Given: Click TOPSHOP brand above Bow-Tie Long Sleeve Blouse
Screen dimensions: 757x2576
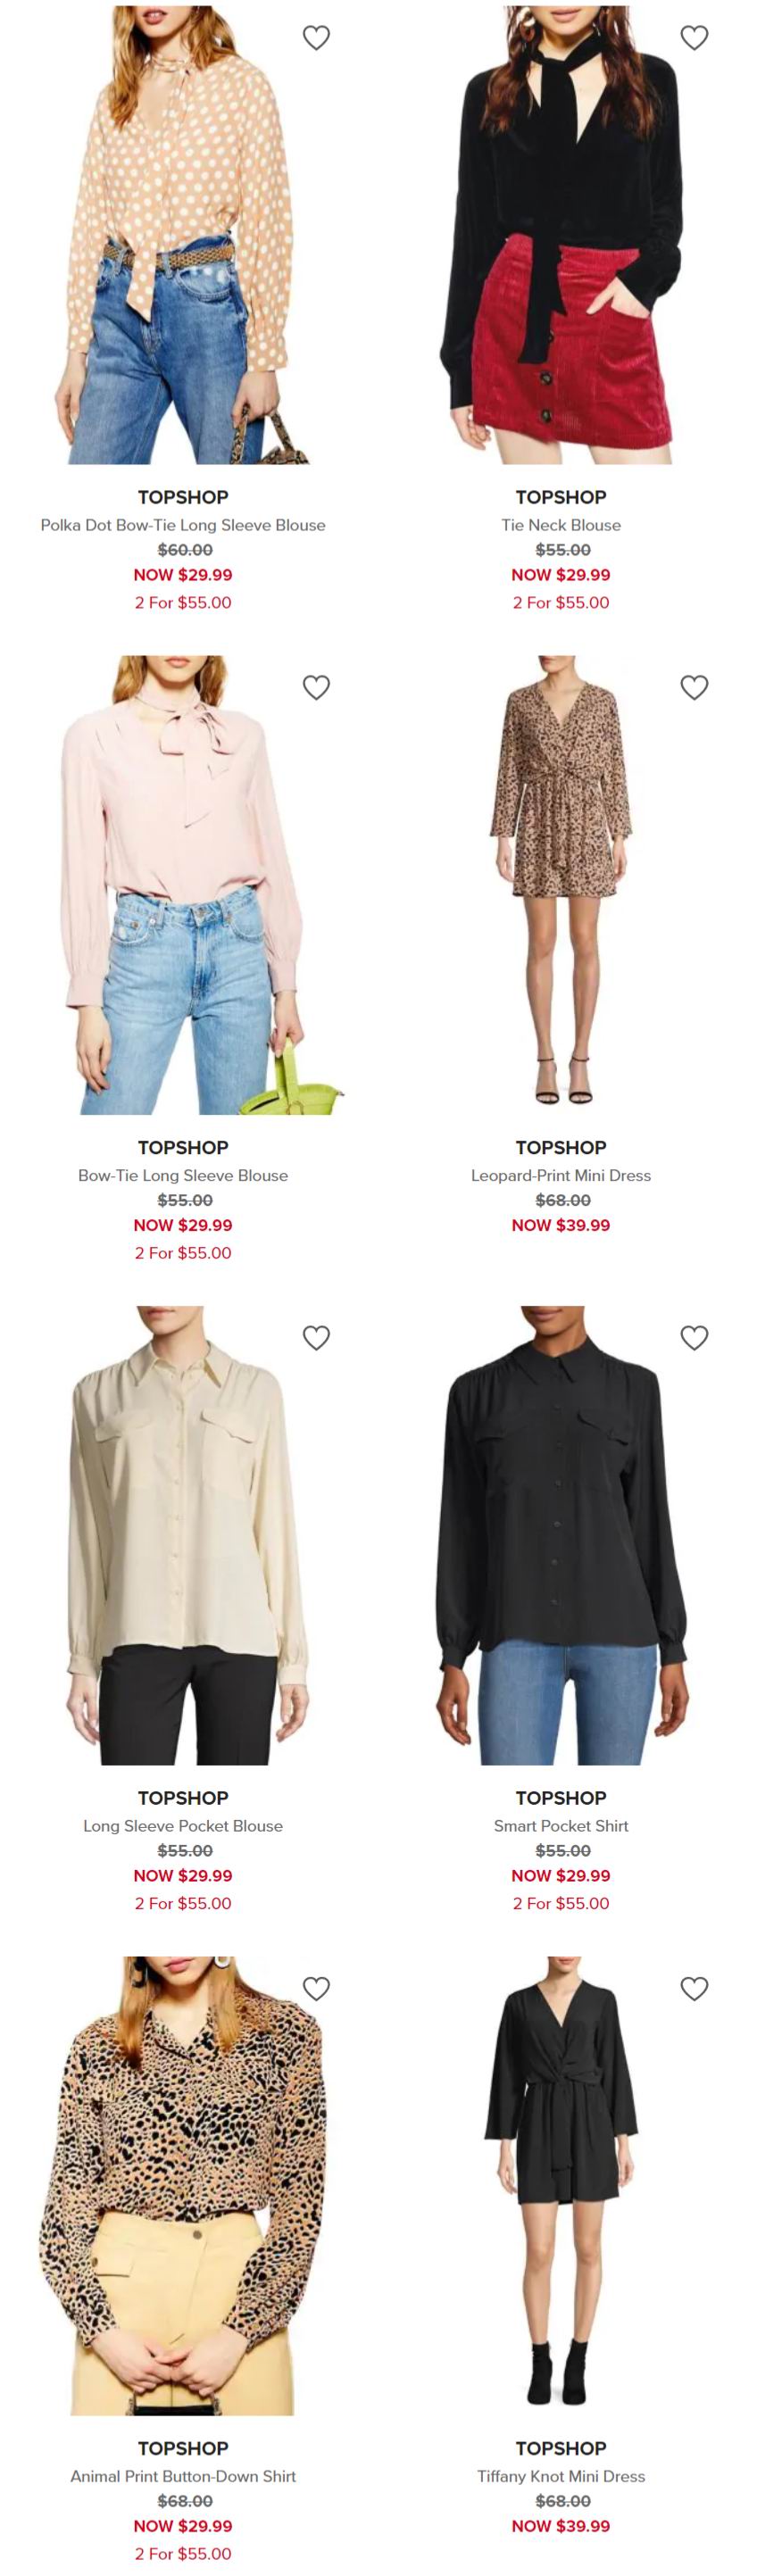Looking at the screenshot, I should pos(183,1147).
